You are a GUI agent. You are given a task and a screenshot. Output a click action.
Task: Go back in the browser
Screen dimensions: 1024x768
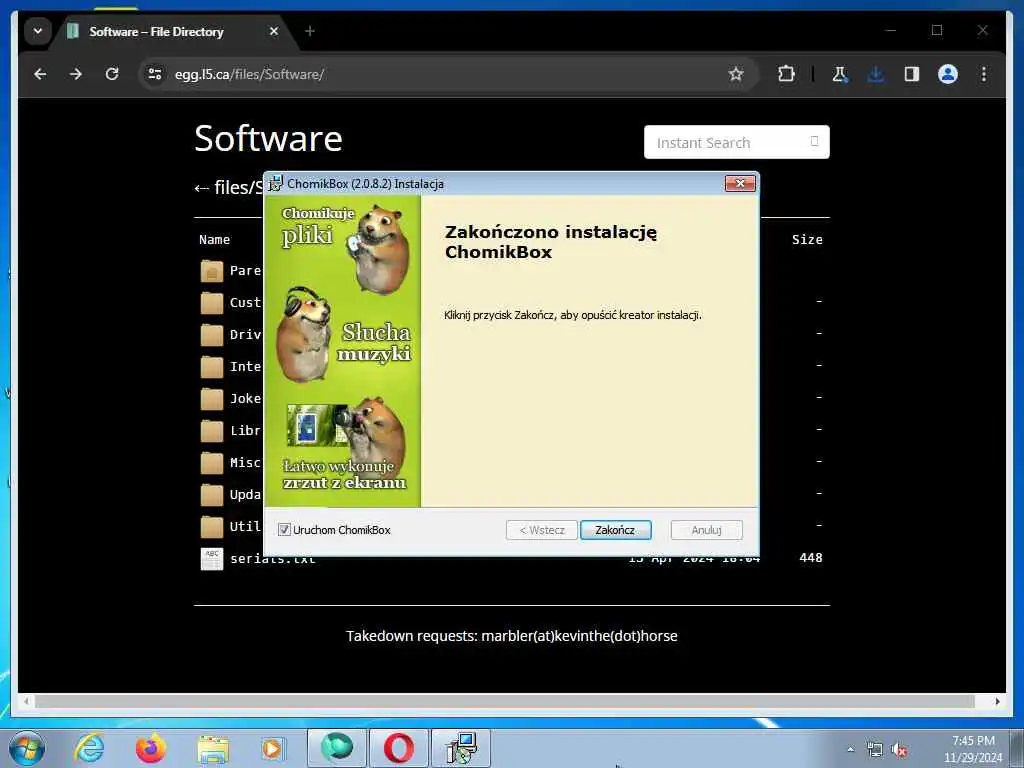coord(40,74)
